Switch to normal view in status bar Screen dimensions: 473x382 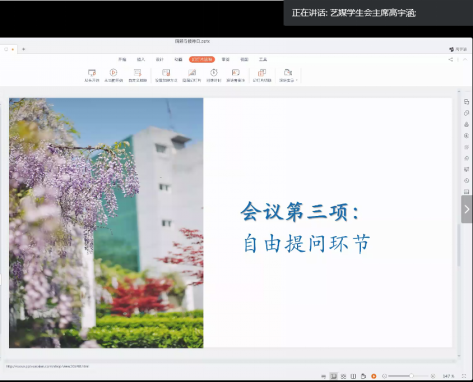[333, 376]
